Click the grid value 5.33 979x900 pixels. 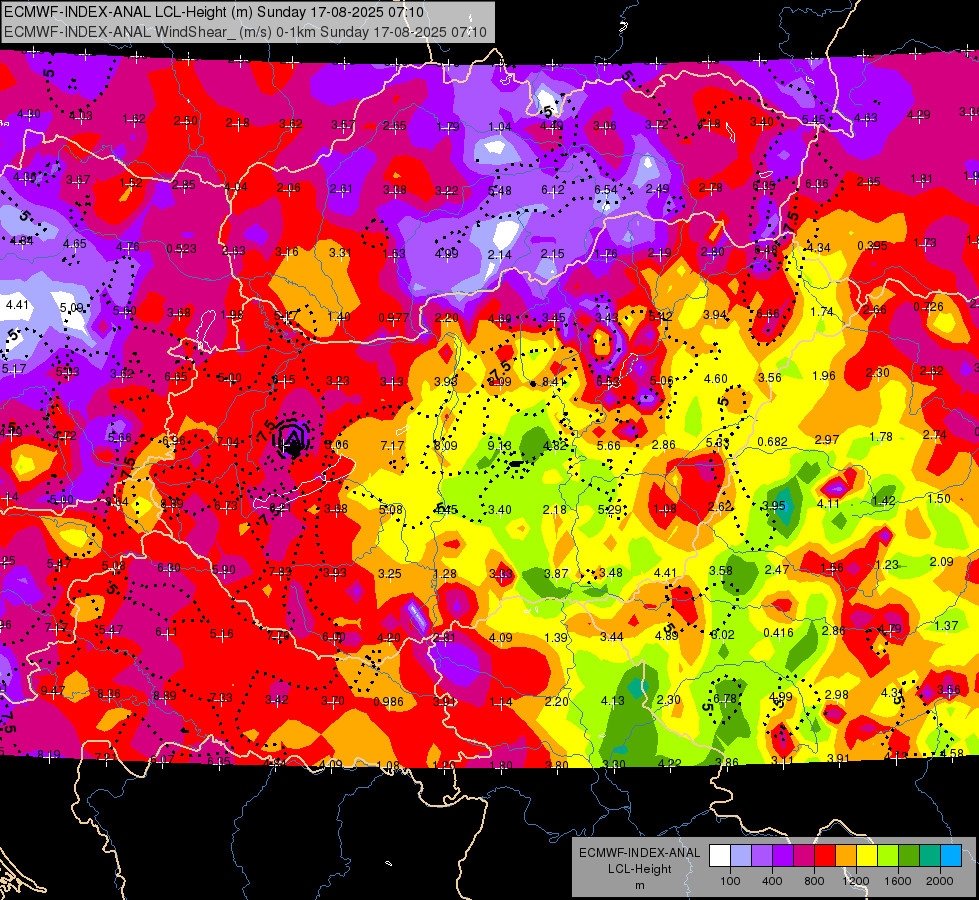pos(717,442)
